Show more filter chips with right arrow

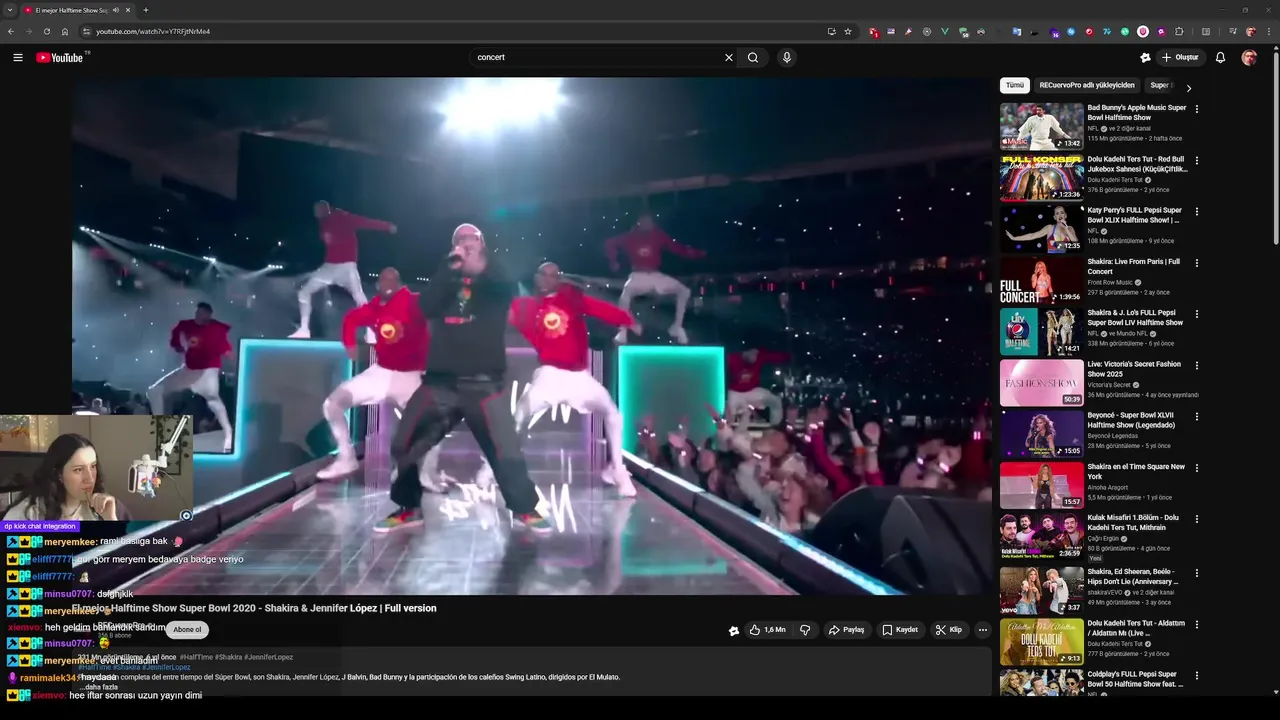coord(1188,88)
